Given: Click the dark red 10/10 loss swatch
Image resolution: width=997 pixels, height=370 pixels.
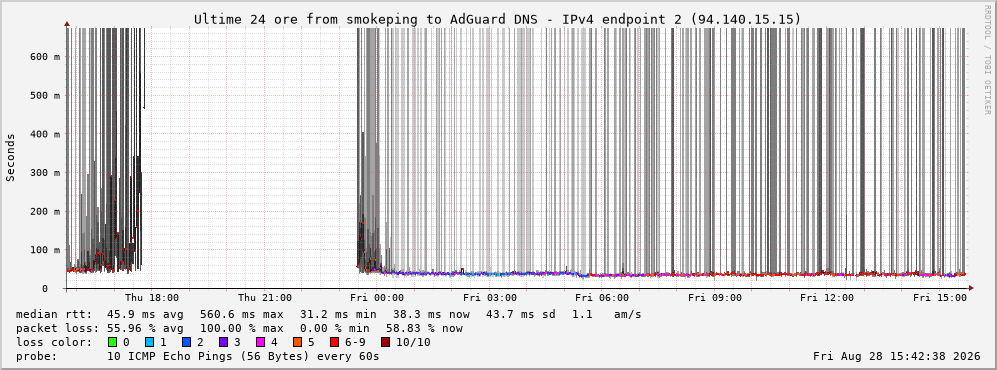Looking at the screenshot, I should [386, 343].
